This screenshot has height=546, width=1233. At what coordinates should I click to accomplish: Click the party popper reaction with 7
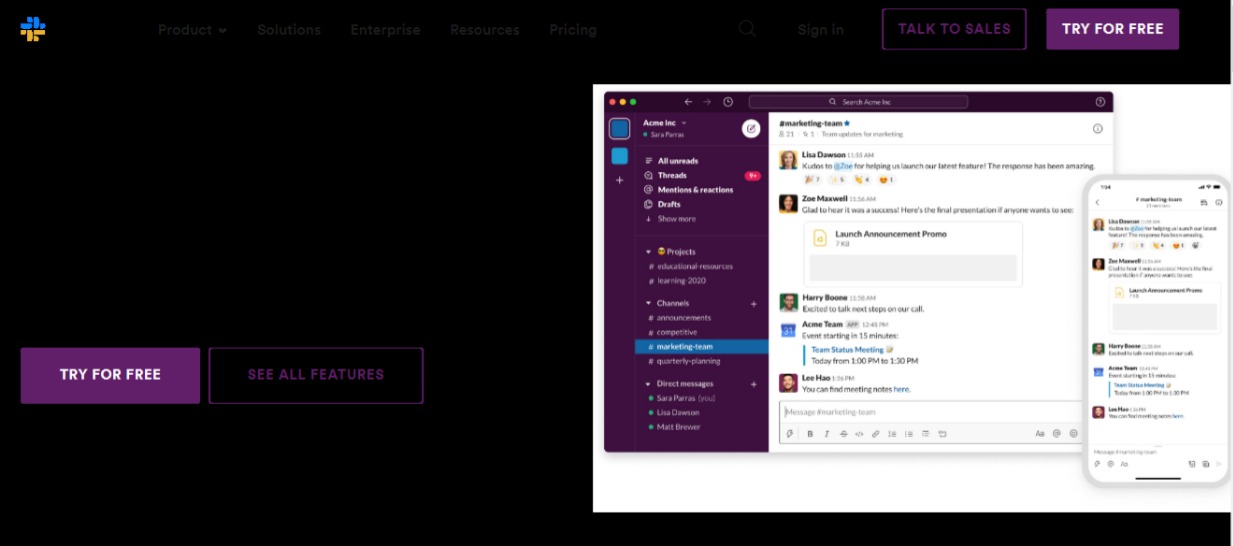pos(813,180)
